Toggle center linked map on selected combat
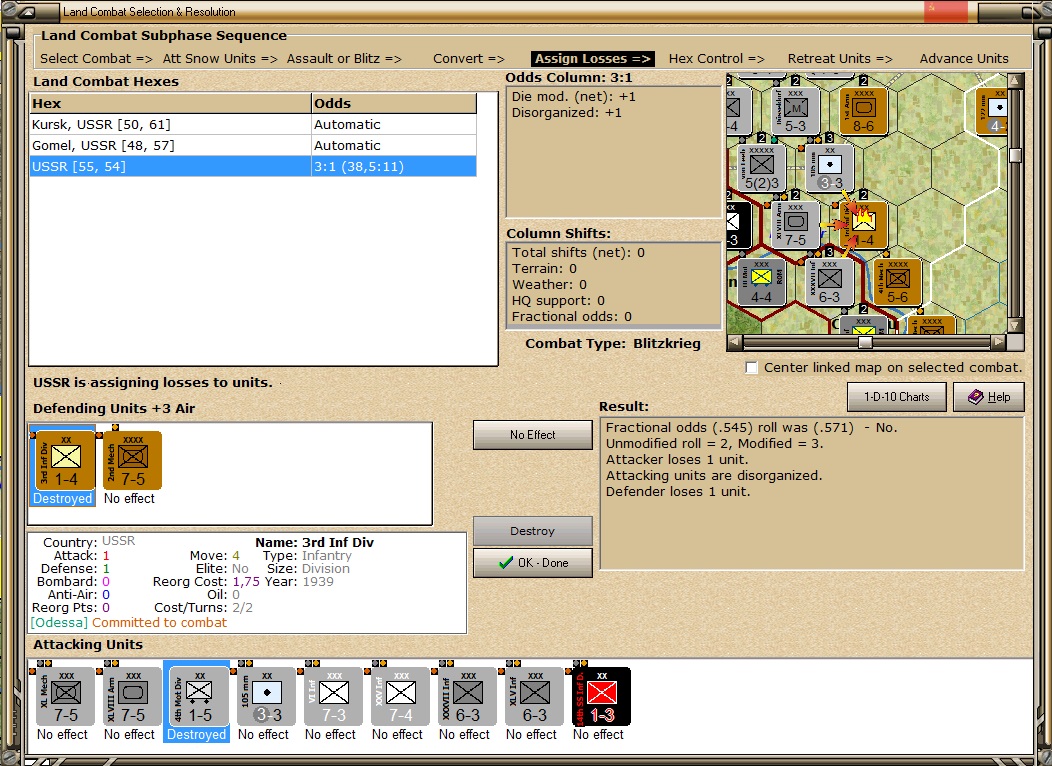This screenshot has width=1052, height=766. point(752,368)
